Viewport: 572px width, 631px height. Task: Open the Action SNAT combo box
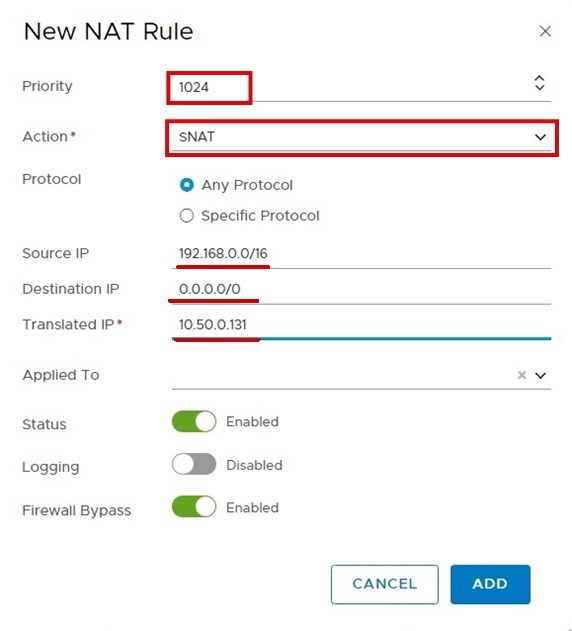tap(361, 137)
